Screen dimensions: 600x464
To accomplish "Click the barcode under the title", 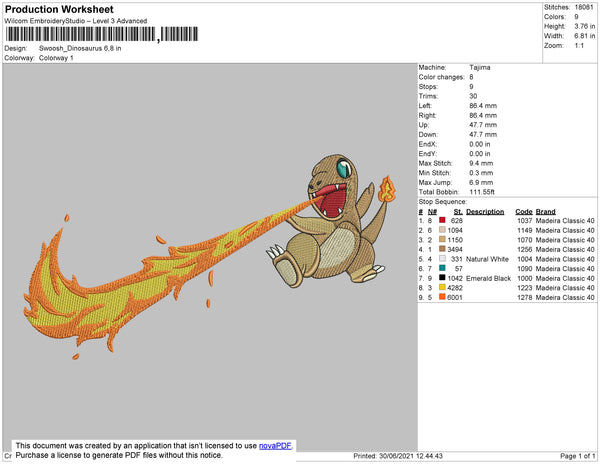I will click(x=102, y=34).
